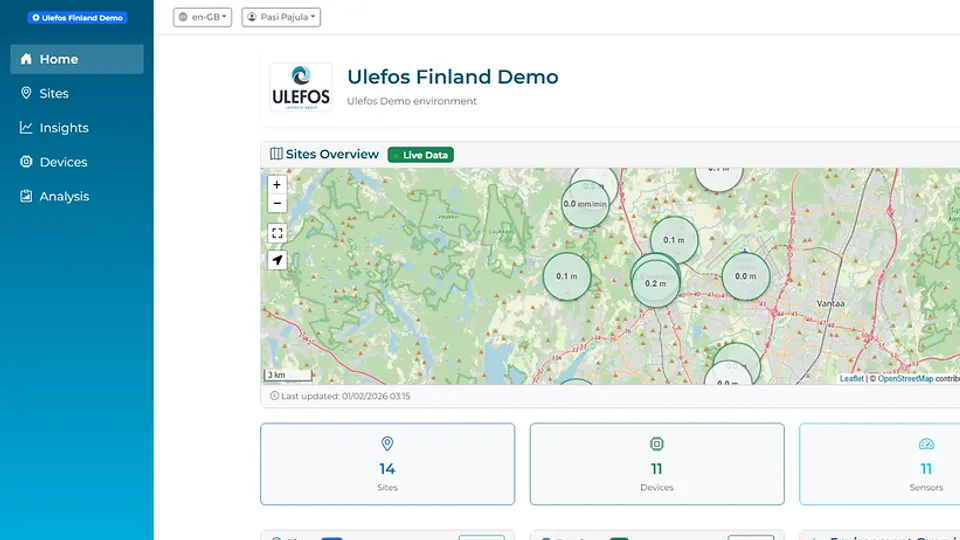Open Insights from the sidebar
The image size is (960, 540).
[77, 128]
